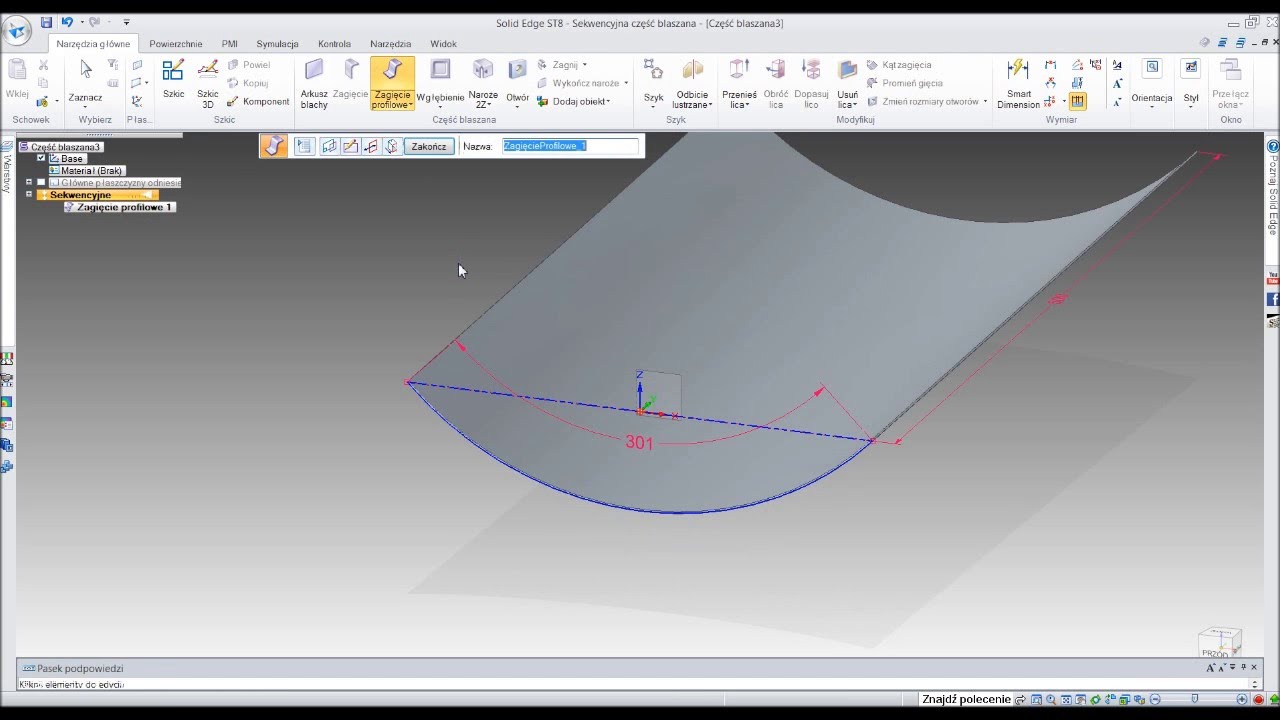This screenshot has height=720, width=1280.
Task: Click the Komponent tool
Action: (259, 101)
